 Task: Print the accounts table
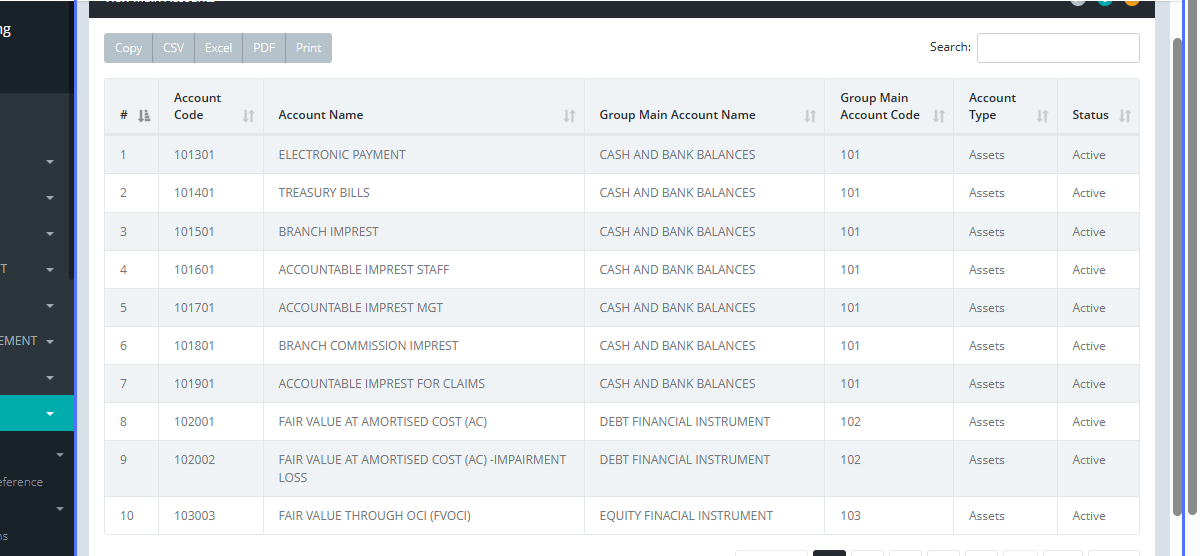(x=309, y=48)
